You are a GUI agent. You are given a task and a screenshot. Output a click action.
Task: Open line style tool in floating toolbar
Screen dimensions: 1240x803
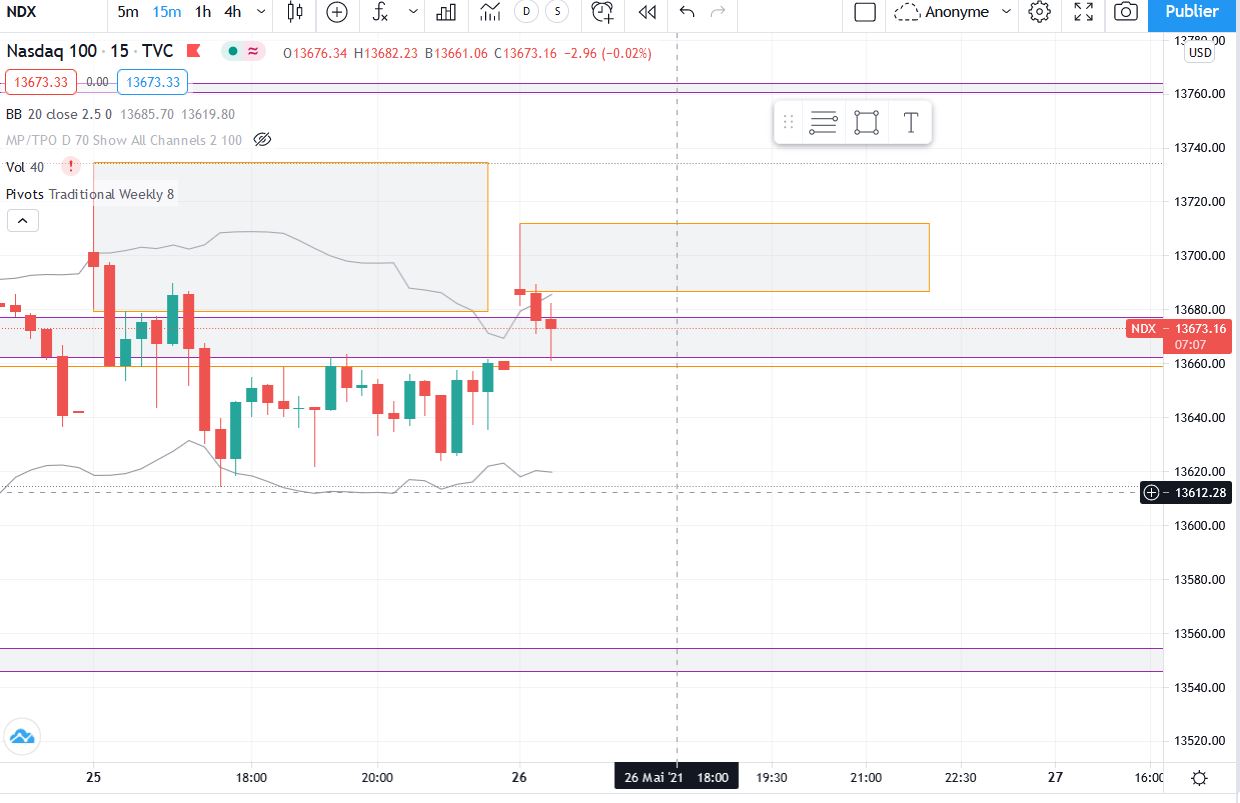[x=823, y=123]
